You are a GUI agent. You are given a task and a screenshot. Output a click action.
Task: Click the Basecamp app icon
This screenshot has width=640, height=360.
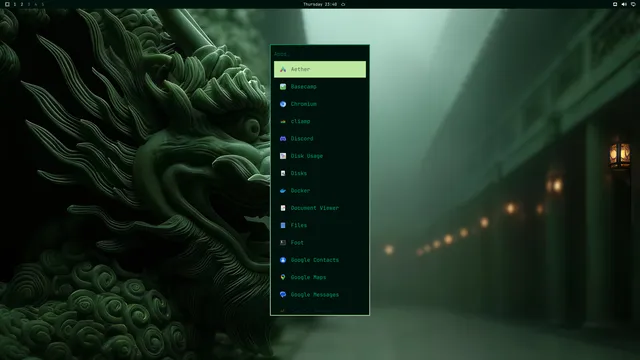click(x=283, y=87)
